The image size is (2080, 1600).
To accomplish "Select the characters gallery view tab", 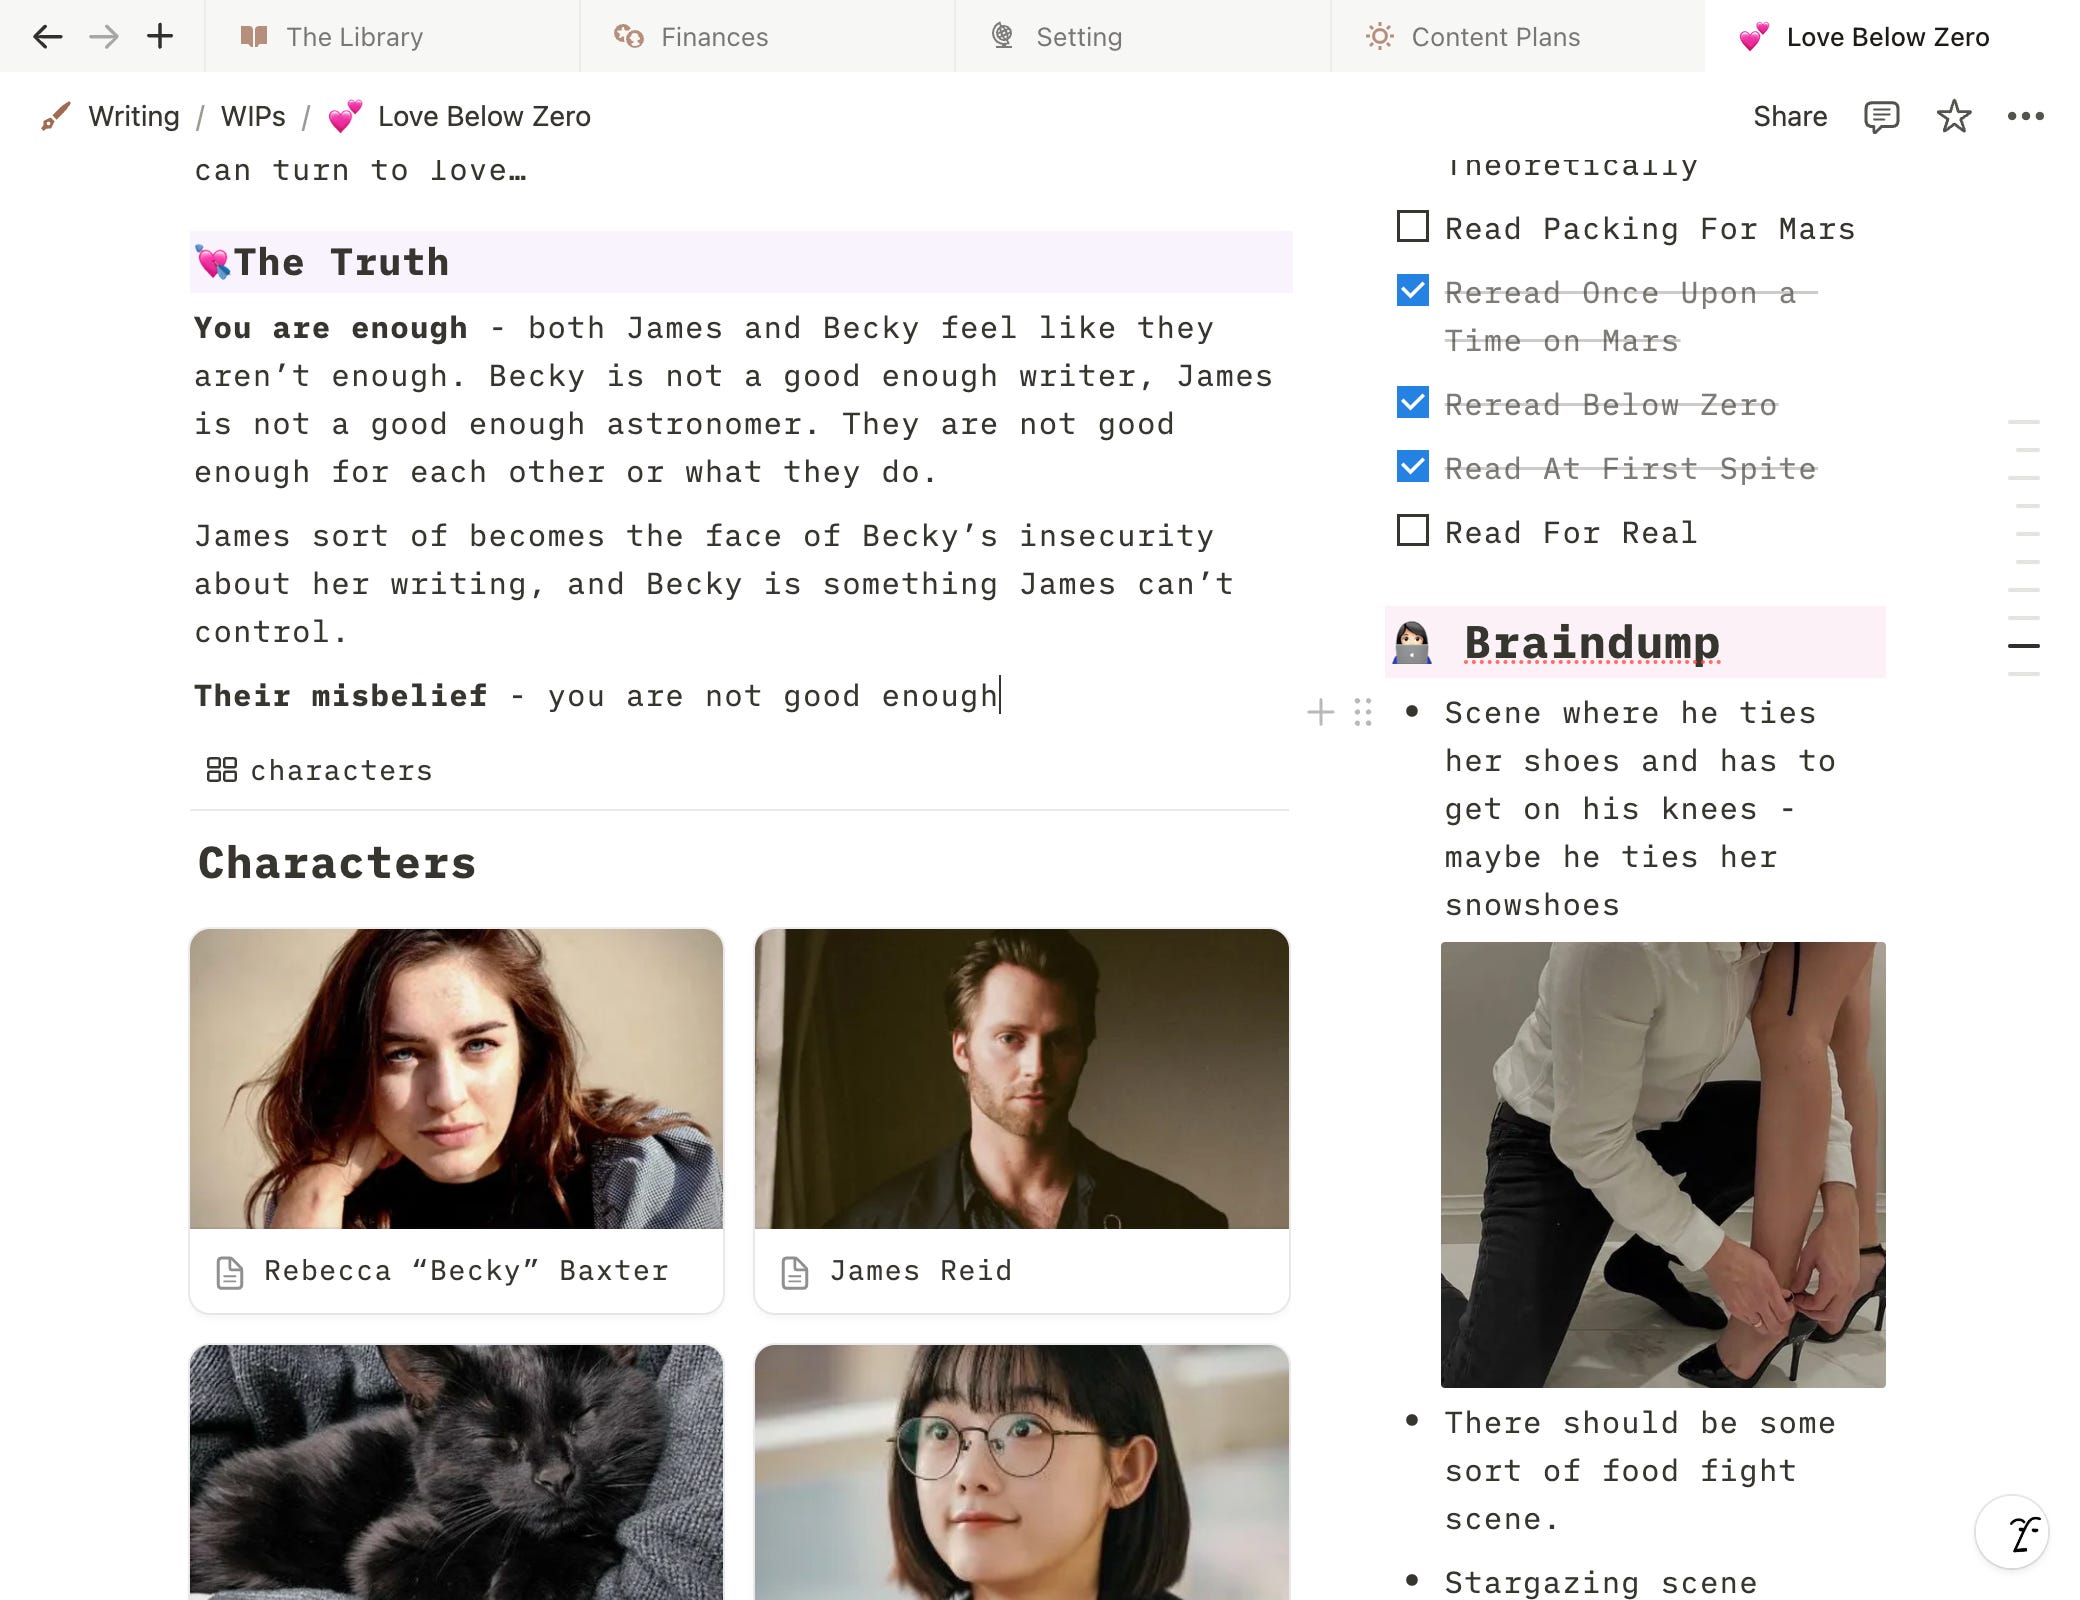I will [x=320, y=770].
